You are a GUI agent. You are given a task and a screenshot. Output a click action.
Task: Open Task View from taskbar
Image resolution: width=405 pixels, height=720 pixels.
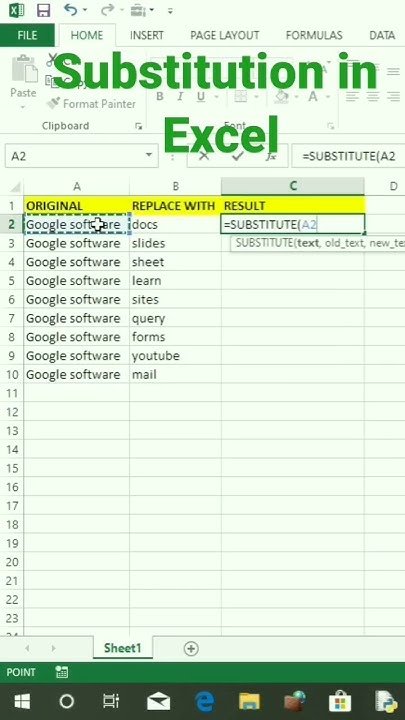(x=111, y=702)
